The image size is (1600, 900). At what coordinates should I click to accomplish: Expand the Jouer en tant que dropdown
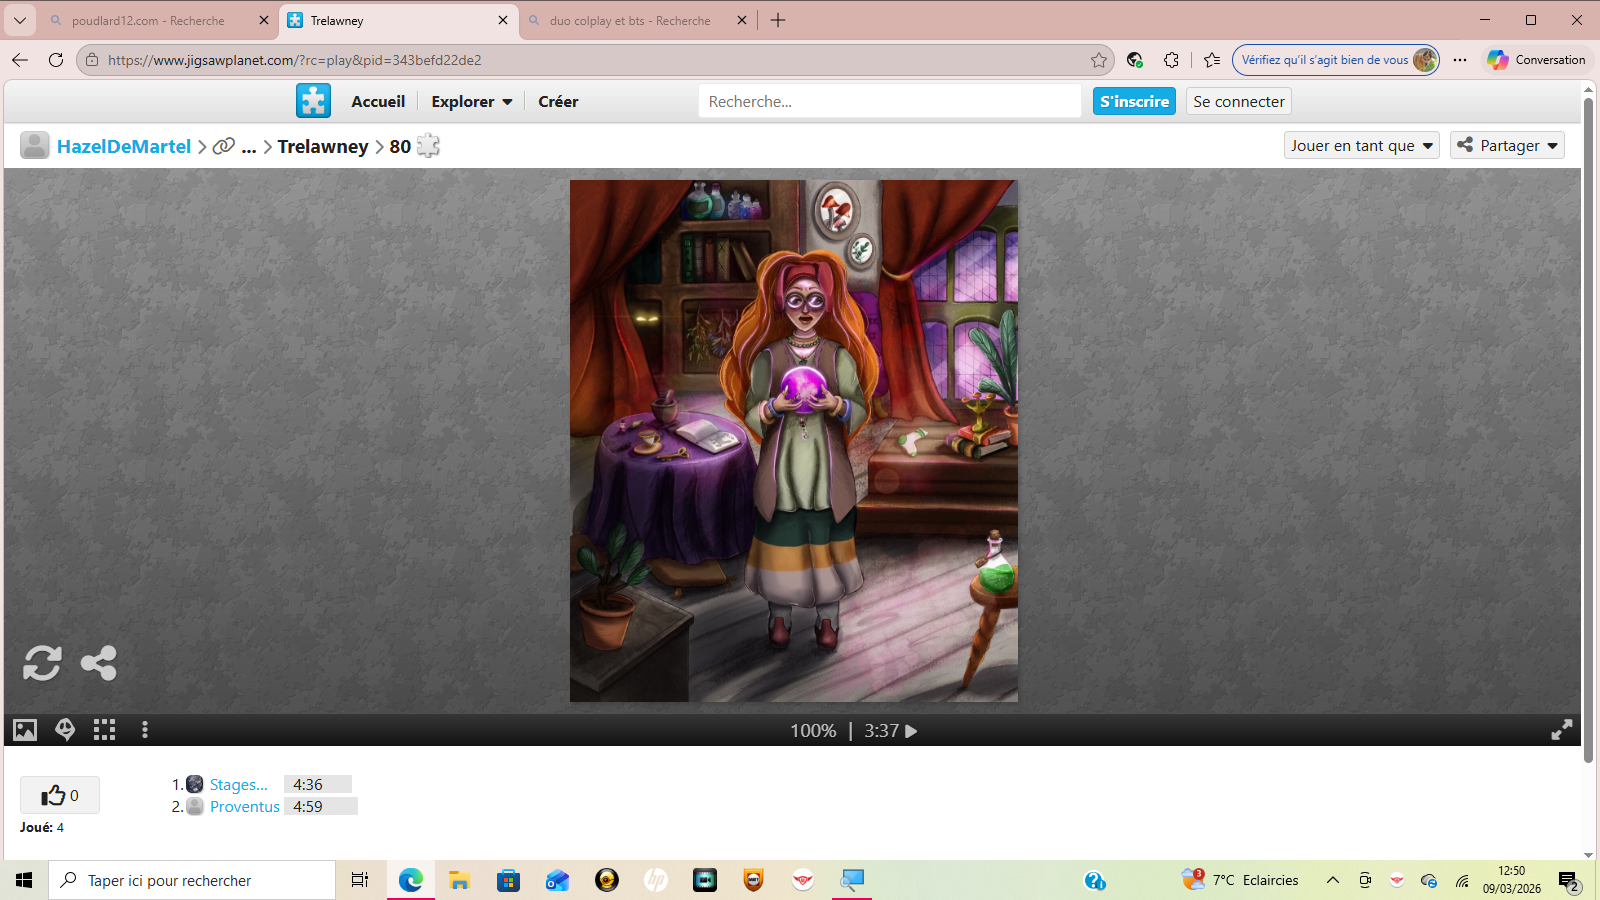(x=1362, y=145)
